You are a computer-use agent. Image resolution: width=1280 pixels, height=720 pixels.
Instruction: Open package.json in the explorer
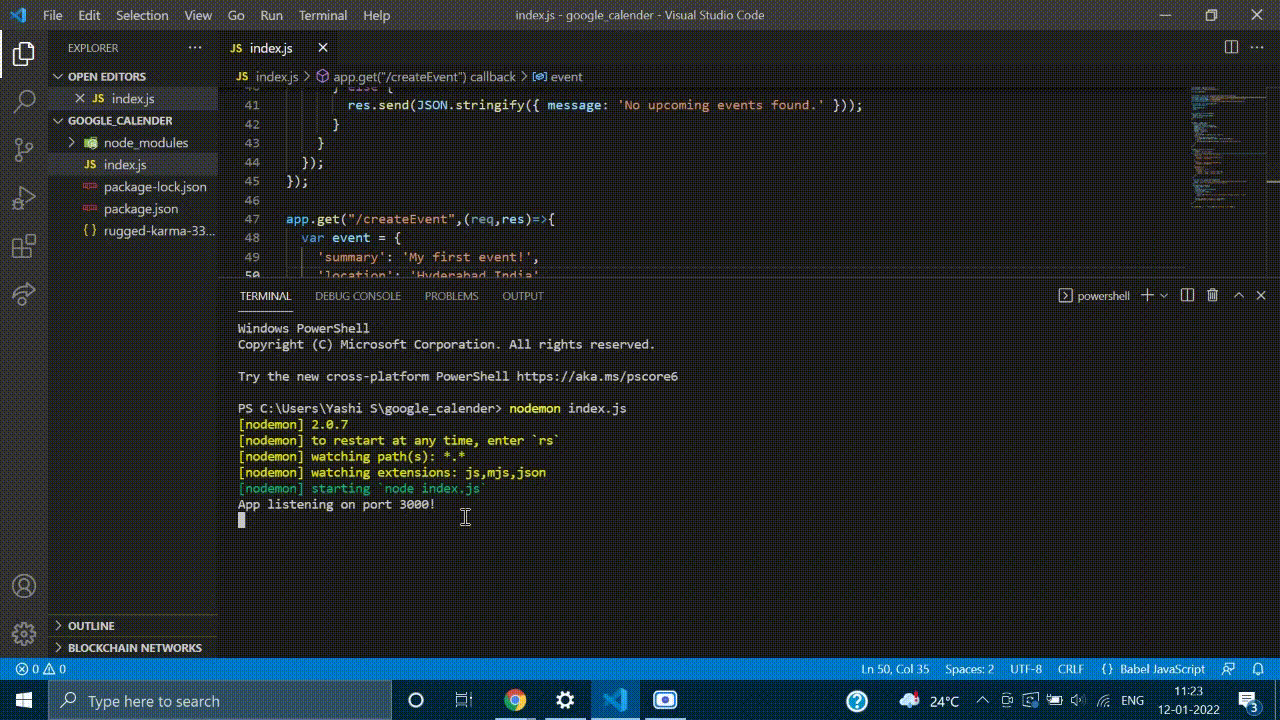(x=140, y=209)
